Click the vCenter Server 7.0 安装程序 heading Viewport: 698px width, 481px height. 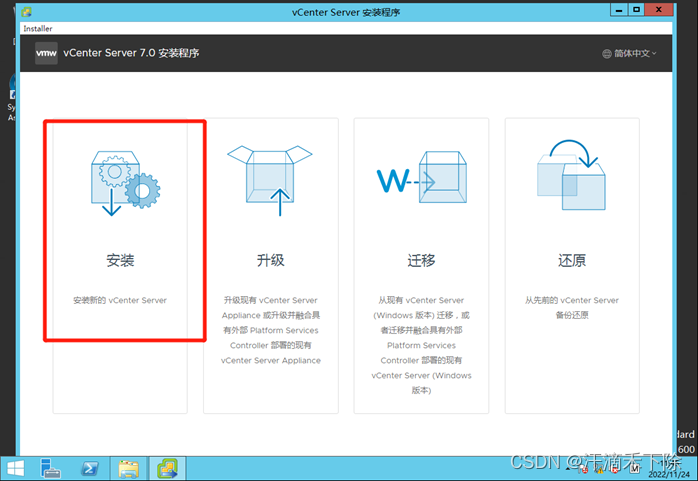coord(131,53)
